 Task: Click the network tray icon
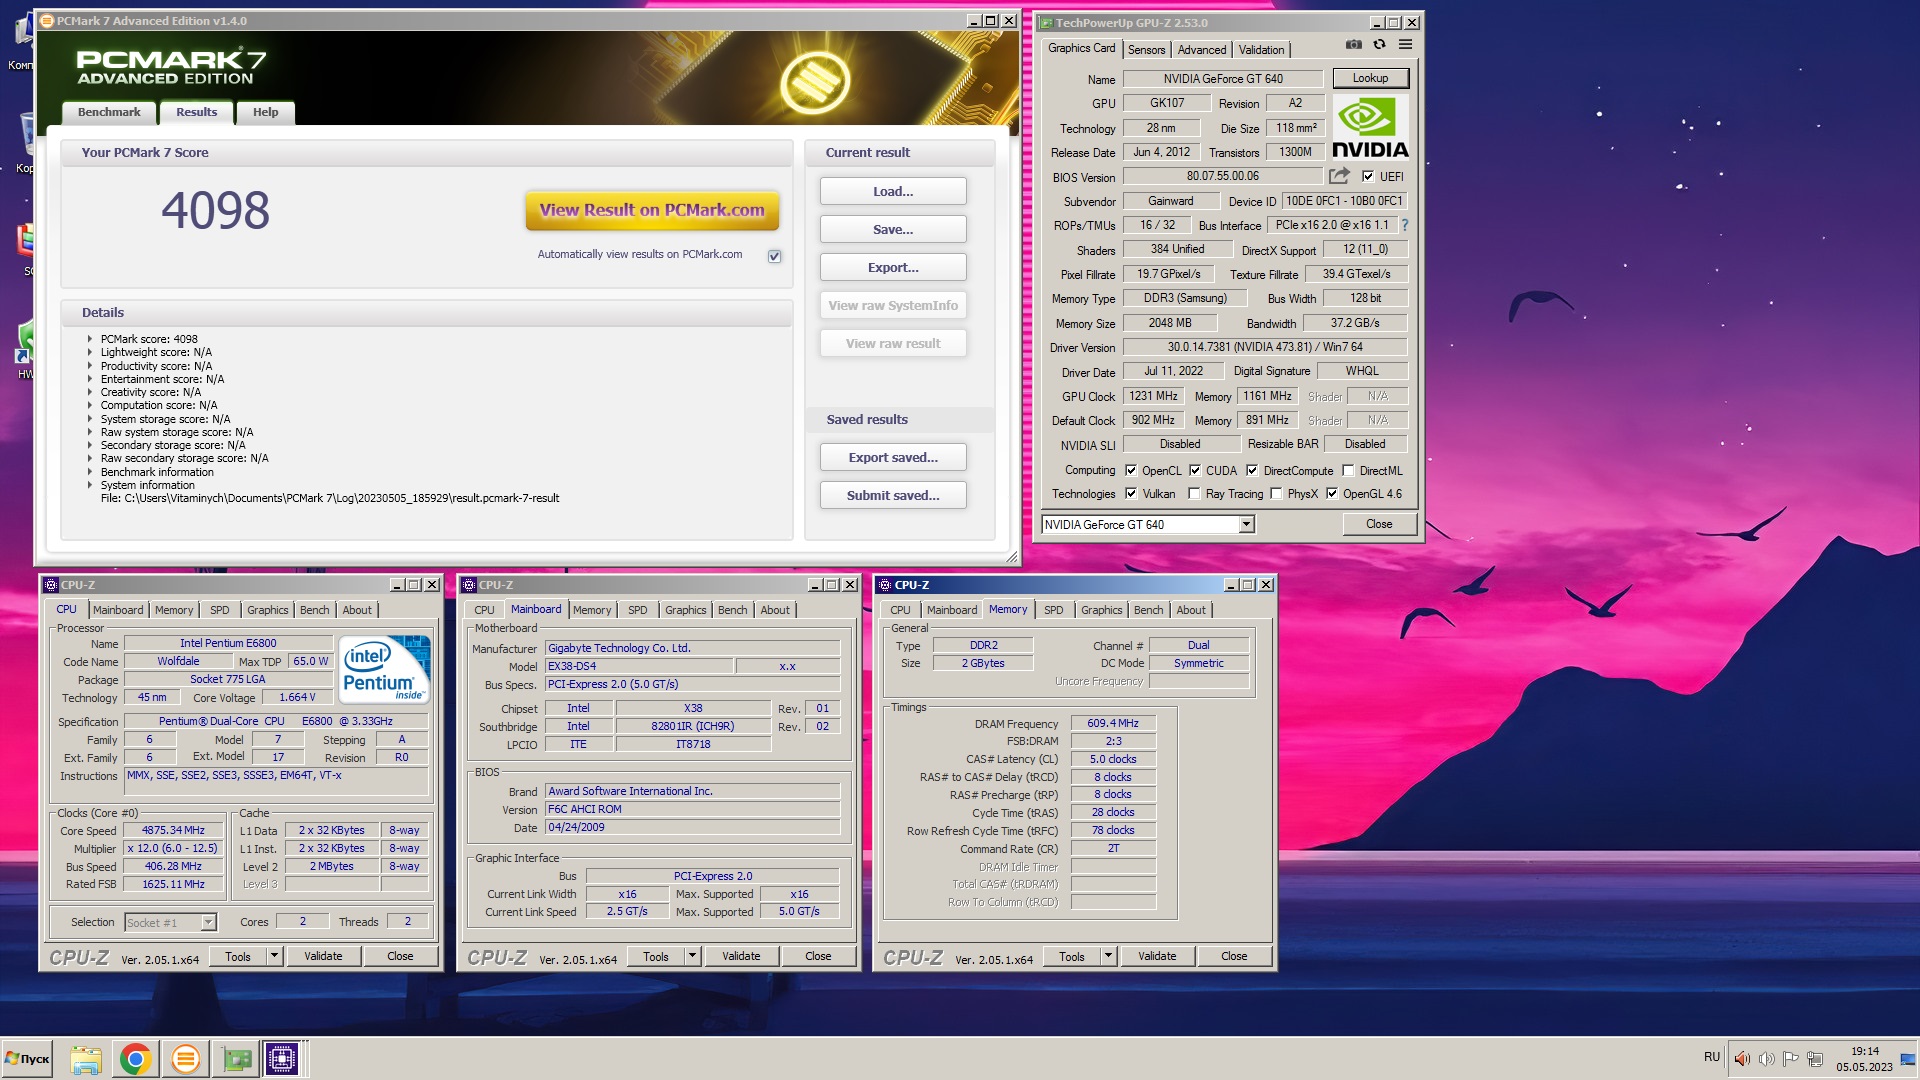click(x=1815, y=1059)
